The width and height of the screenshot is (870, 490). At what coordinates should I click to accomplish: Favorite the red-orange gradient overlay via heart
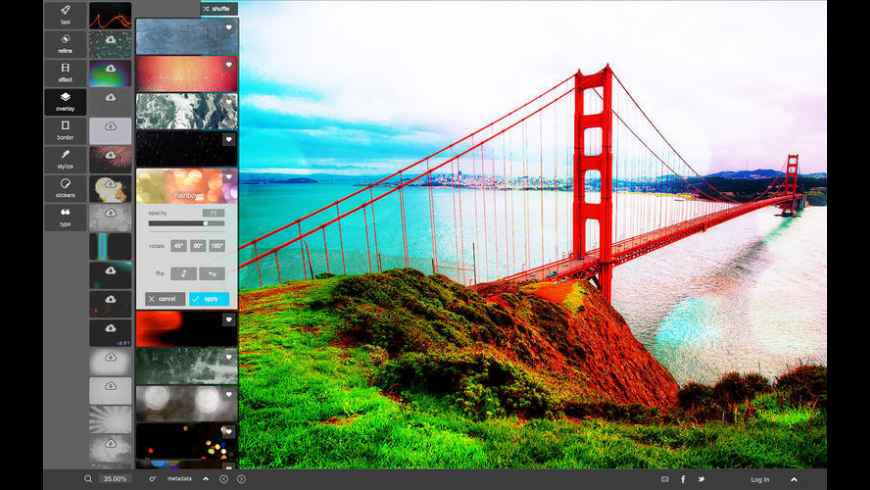pyautogui.click(x=229, y=65)
